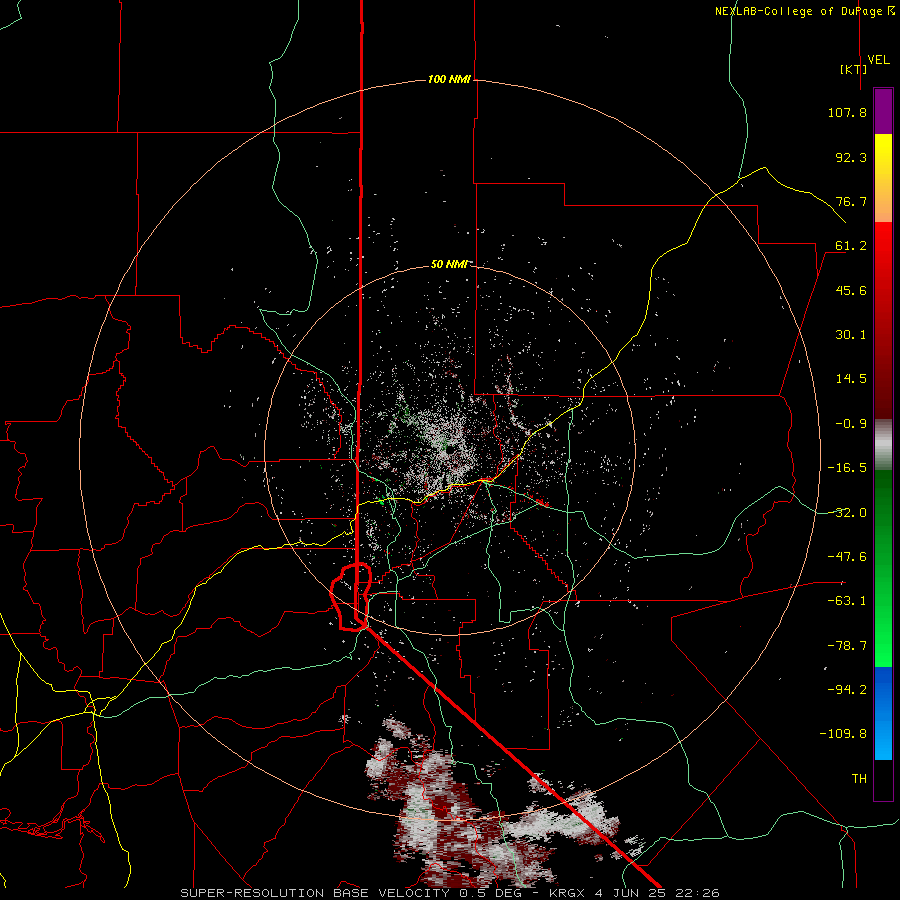Click the [KT] units label

point(854,69)
